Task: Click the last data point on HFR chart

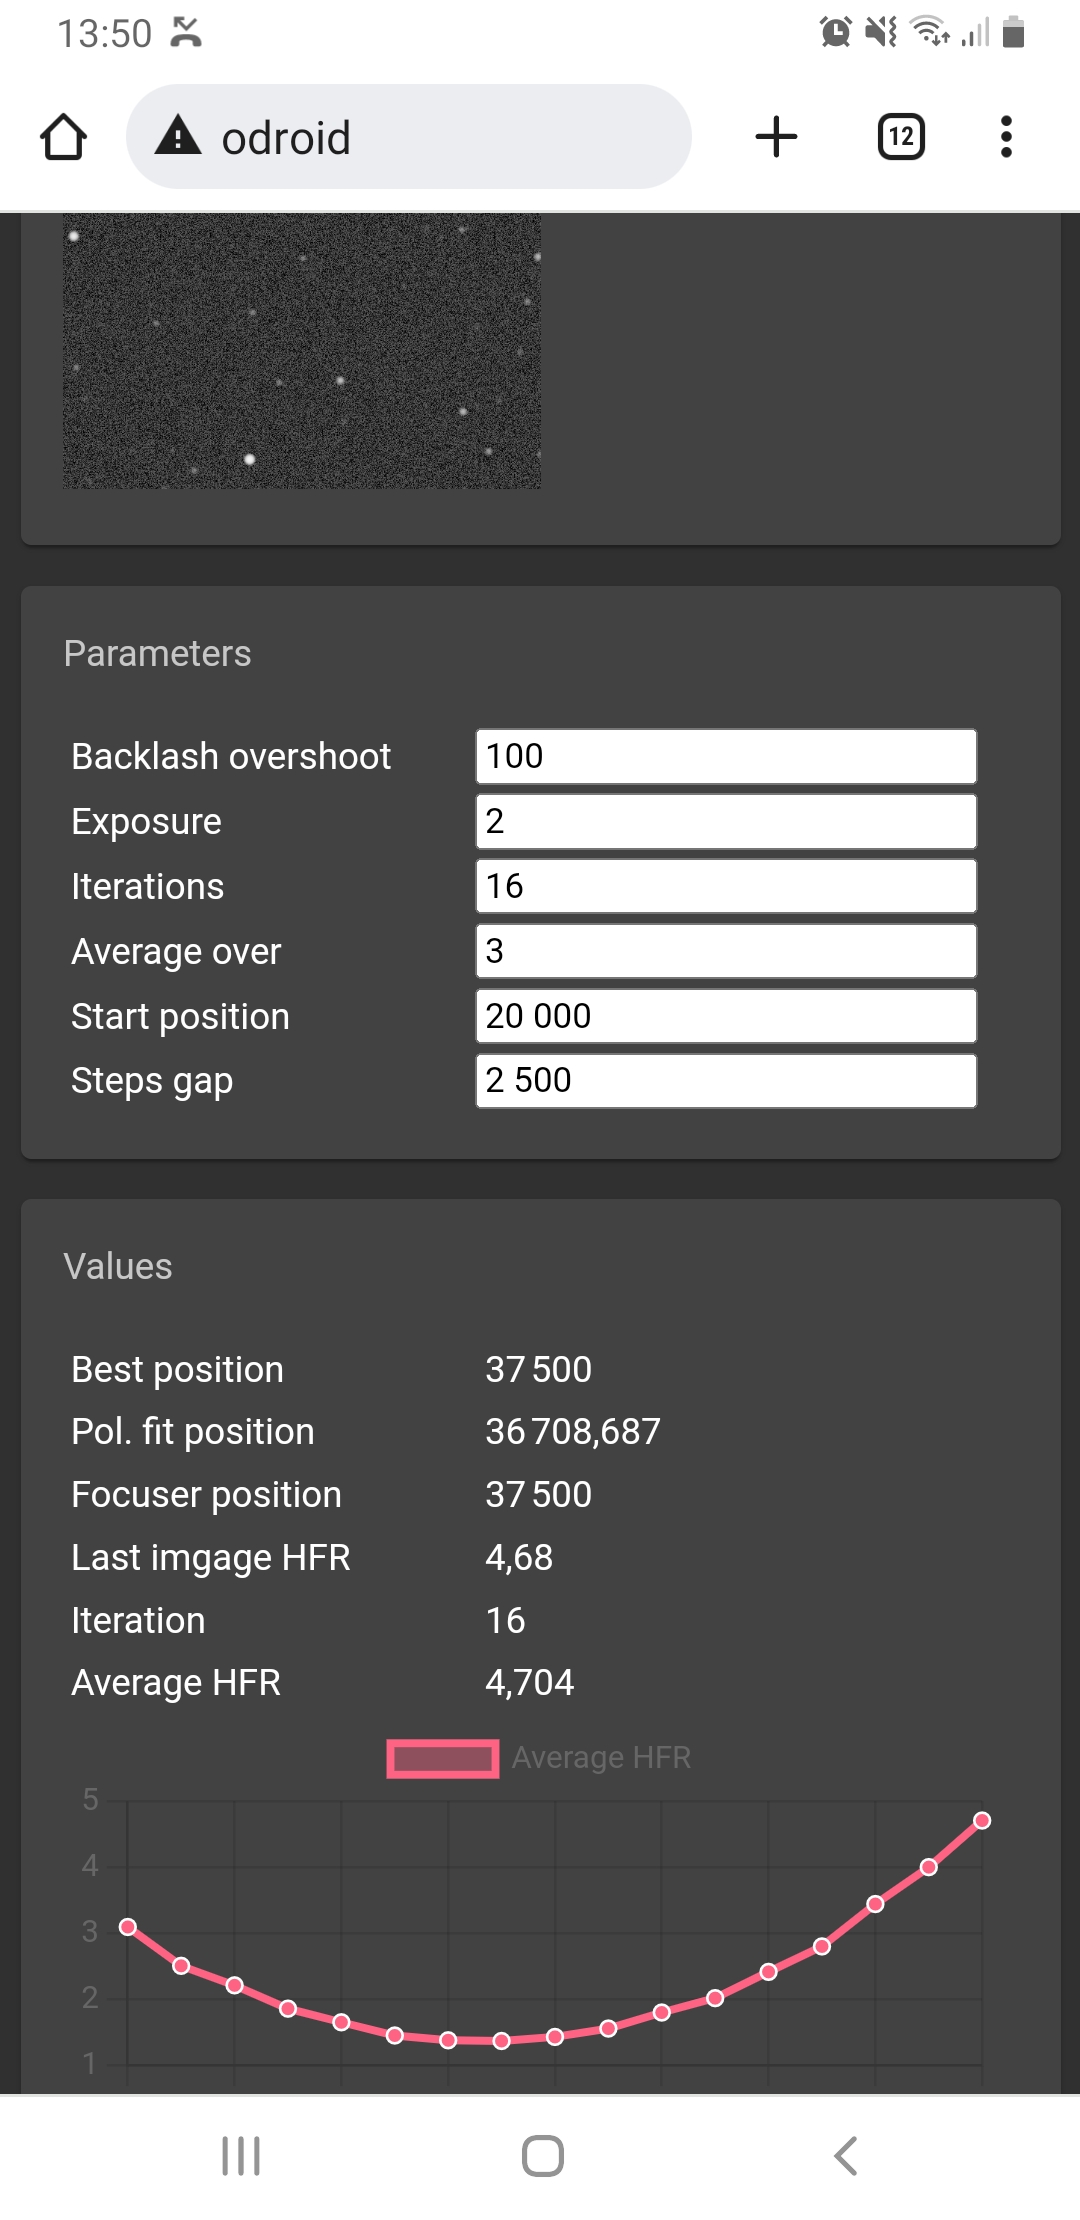Action: (x=982, y=1820)
